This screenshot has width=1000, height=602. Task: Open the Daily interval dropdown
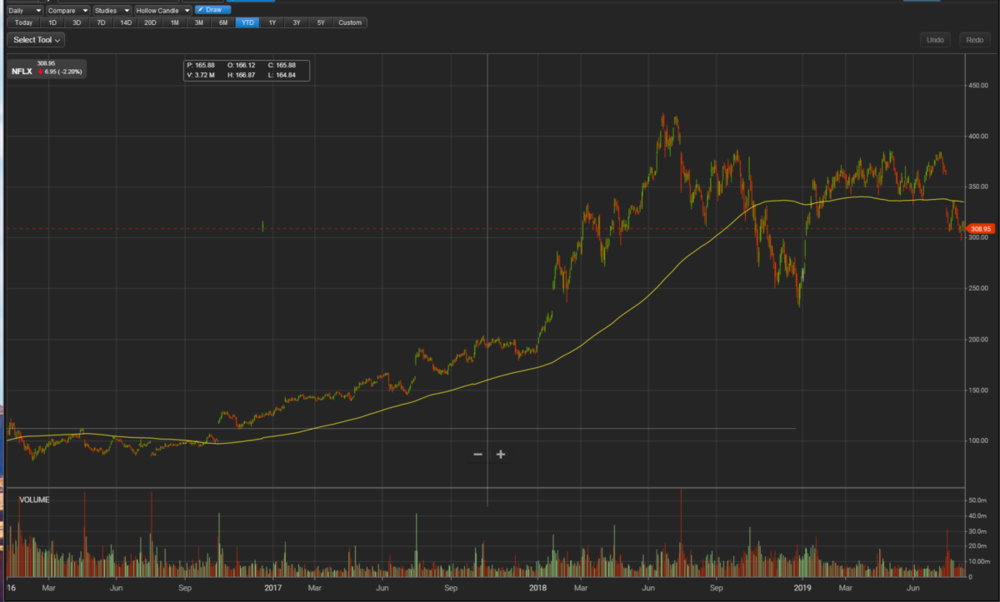(20, 8)
